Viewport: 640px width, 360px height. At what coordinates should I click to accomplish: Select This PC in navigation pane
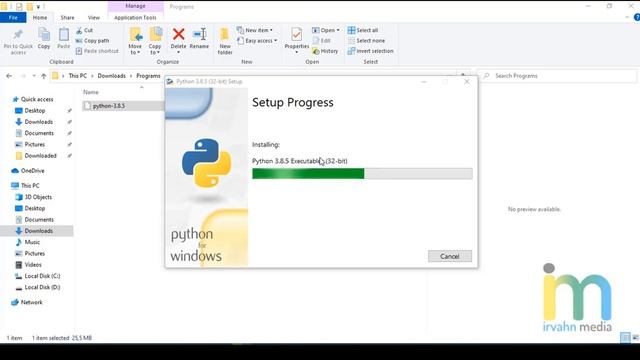(x=30, y=186)
